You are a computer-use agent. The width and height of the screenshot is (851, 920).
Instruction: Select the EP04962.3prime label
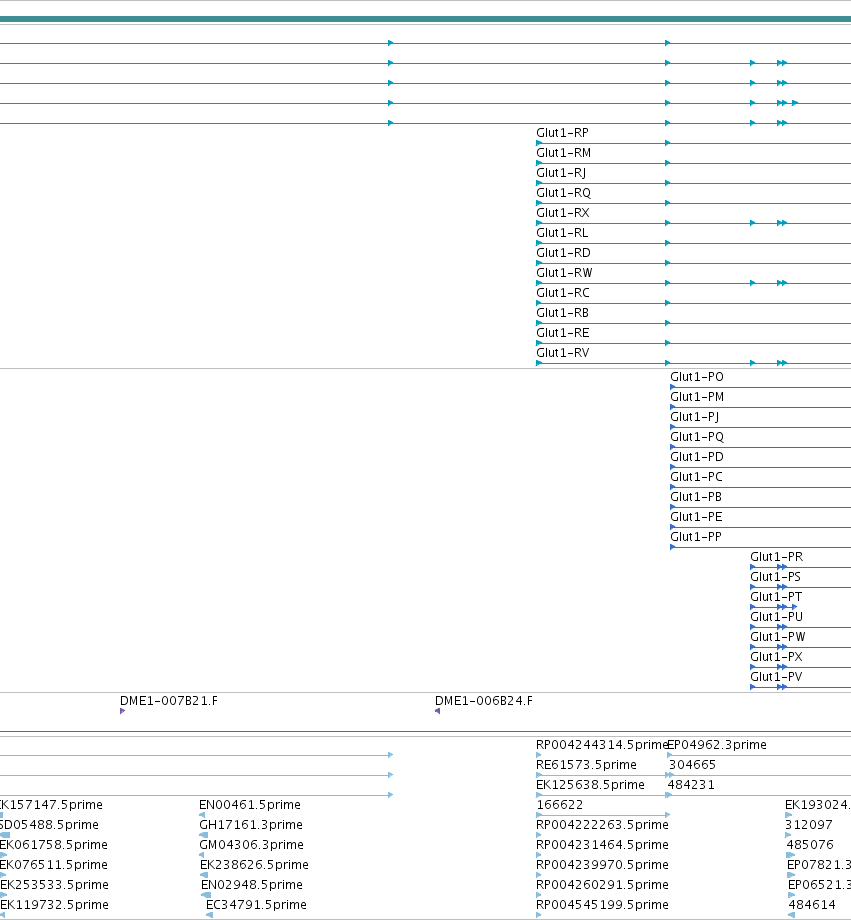[717, 745]
